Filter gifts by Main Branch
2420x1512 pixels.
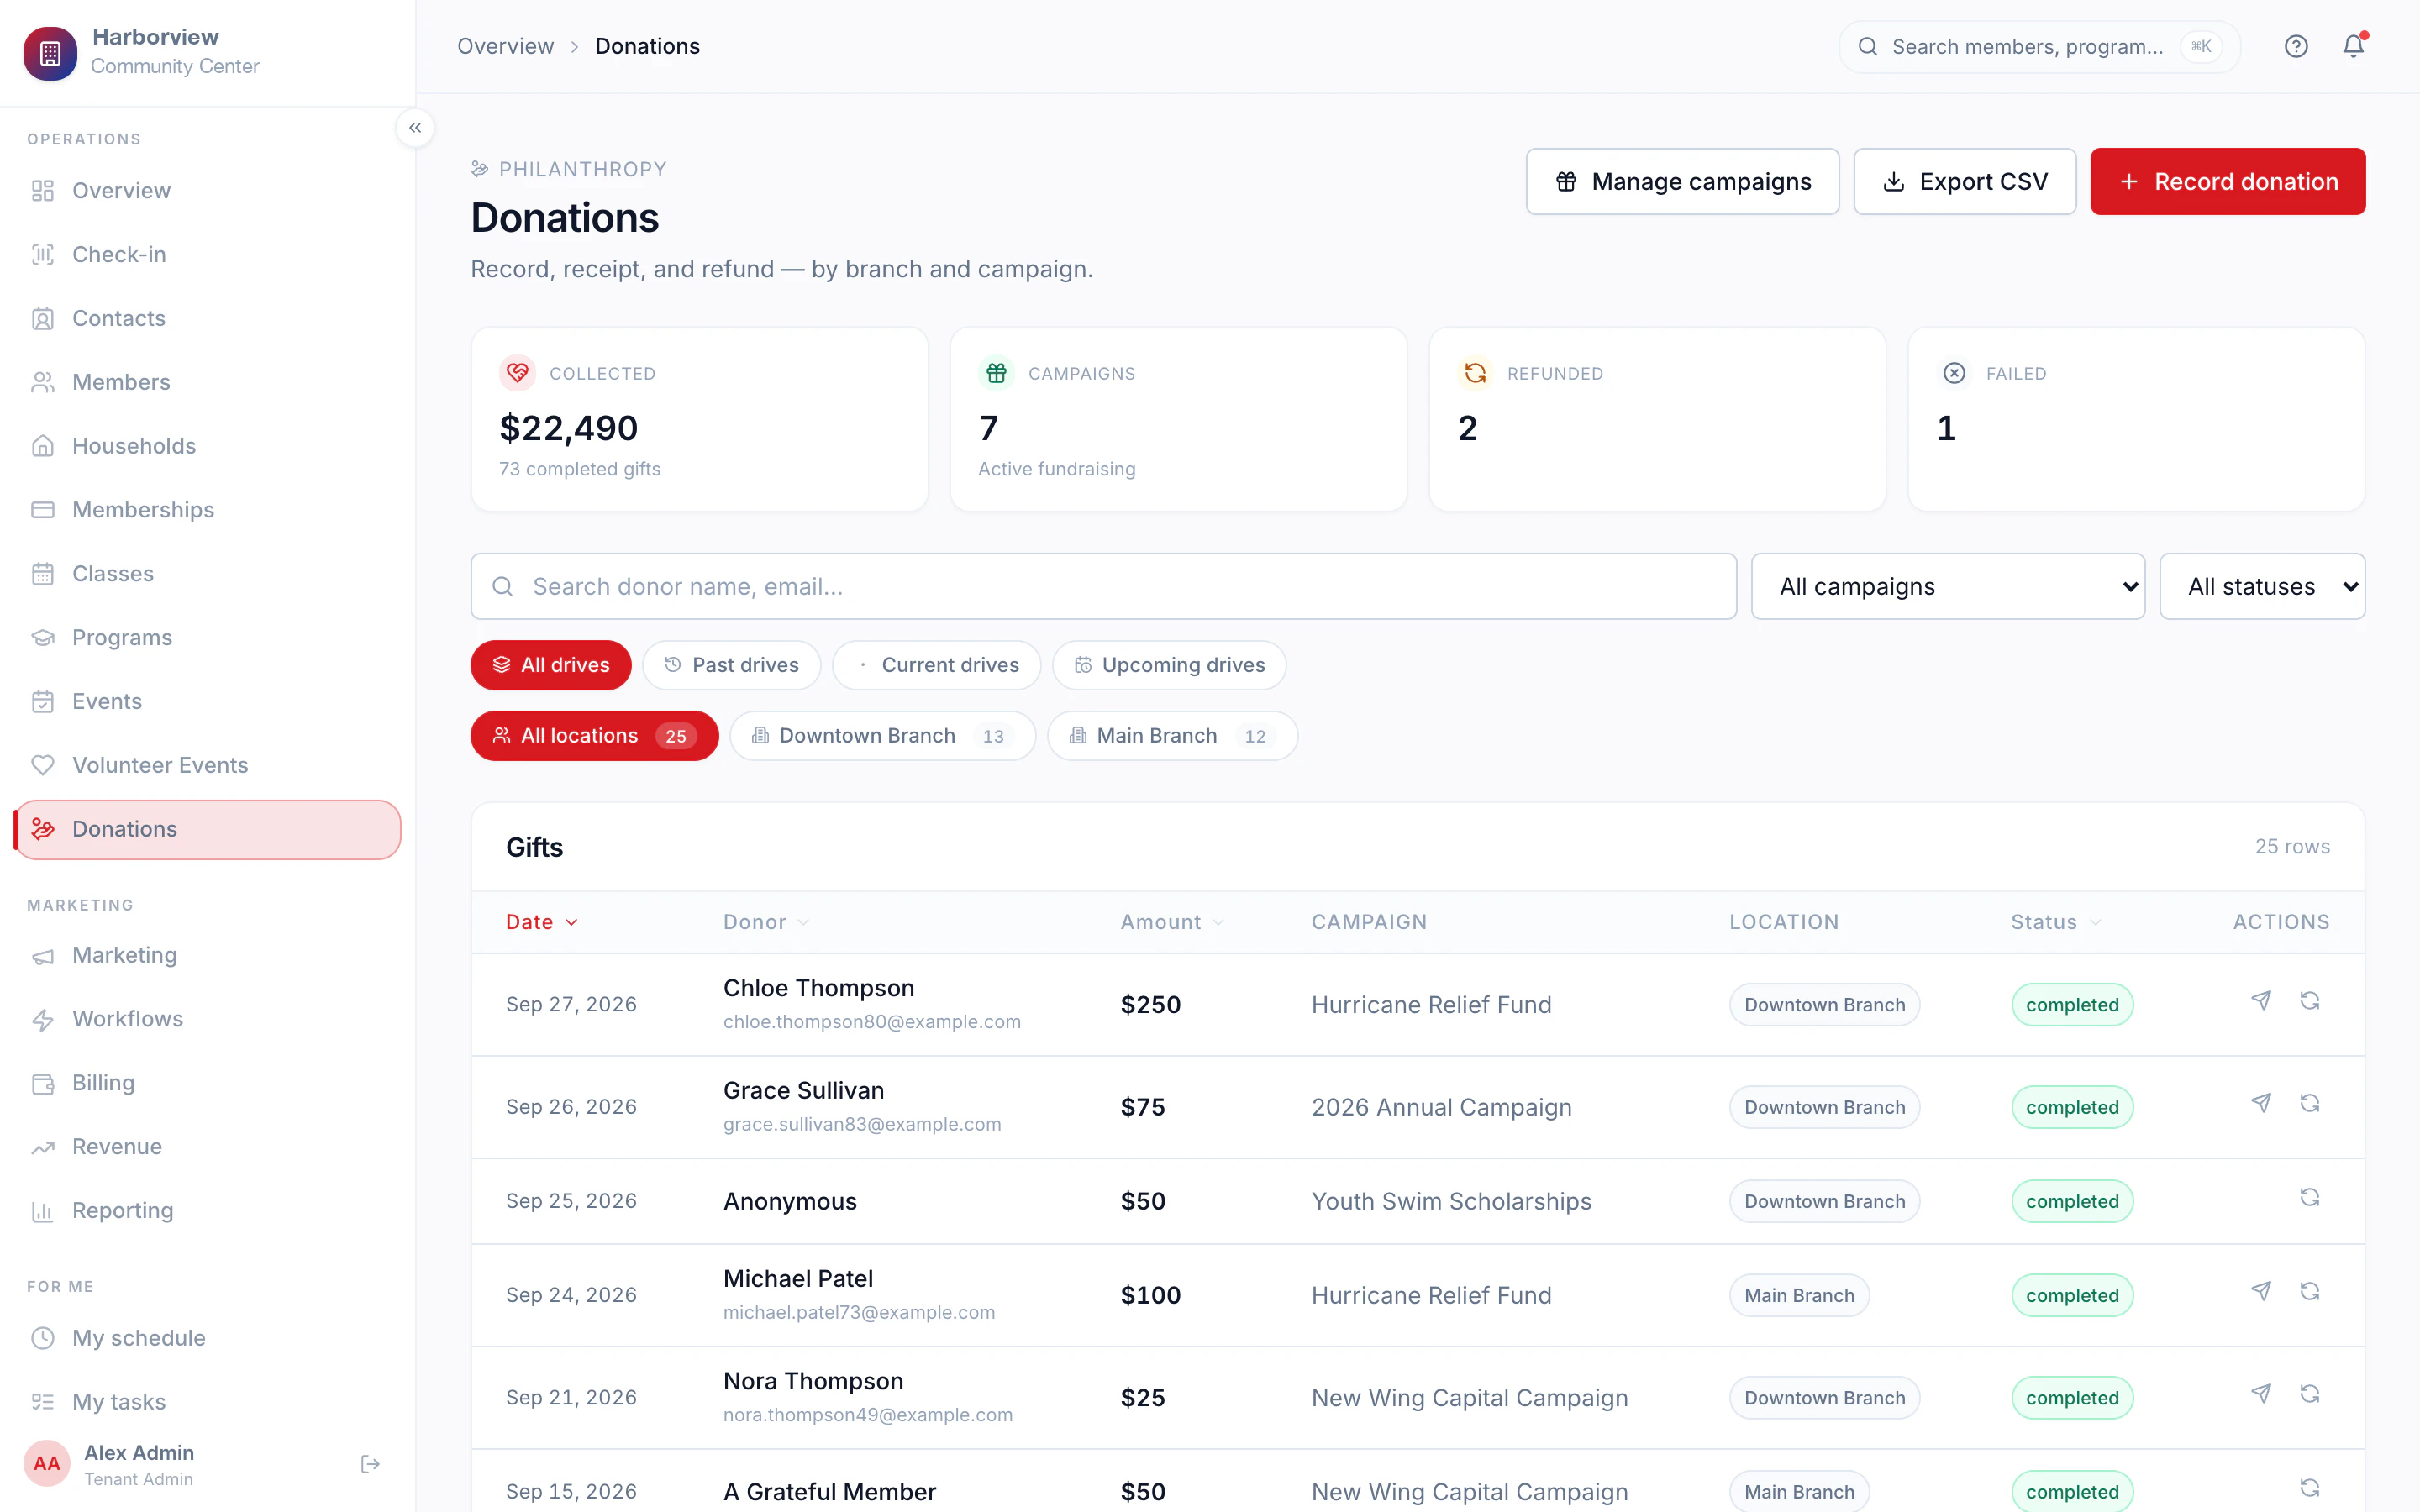(x=1172, y=736)
